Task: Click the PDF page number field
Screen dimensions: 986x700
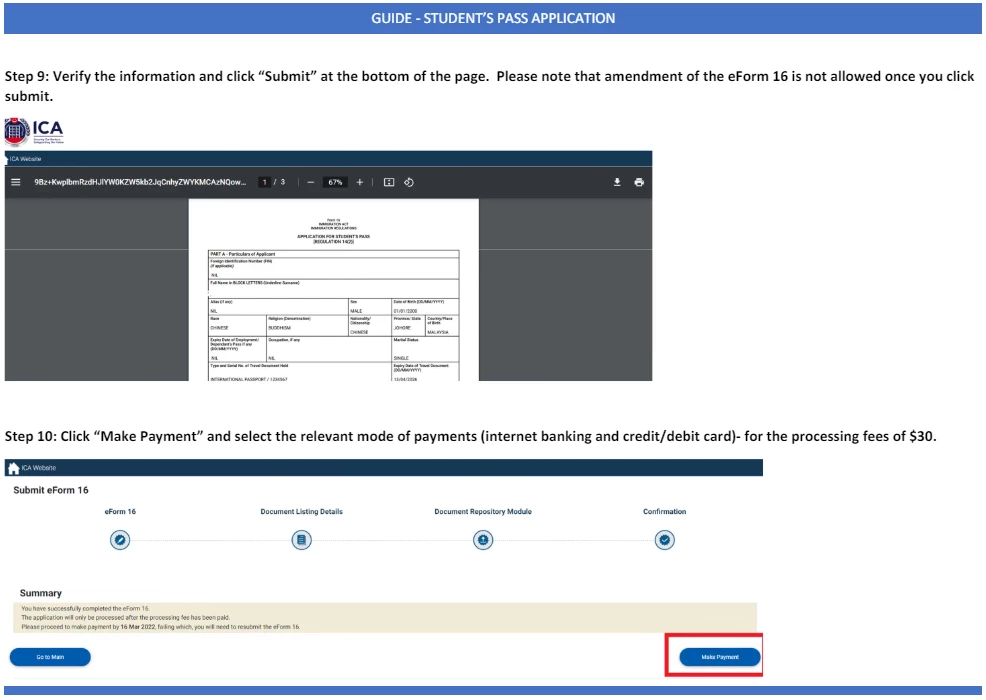Action: click(x=265, y=182)
